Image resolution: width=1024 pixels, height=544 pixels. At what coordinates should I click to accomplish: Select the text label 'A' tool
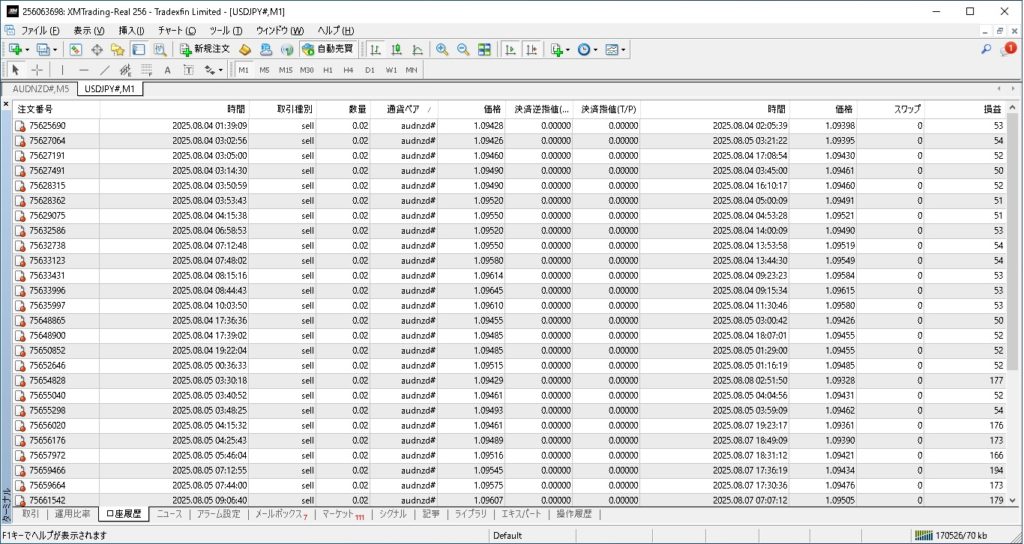(167, 70)
